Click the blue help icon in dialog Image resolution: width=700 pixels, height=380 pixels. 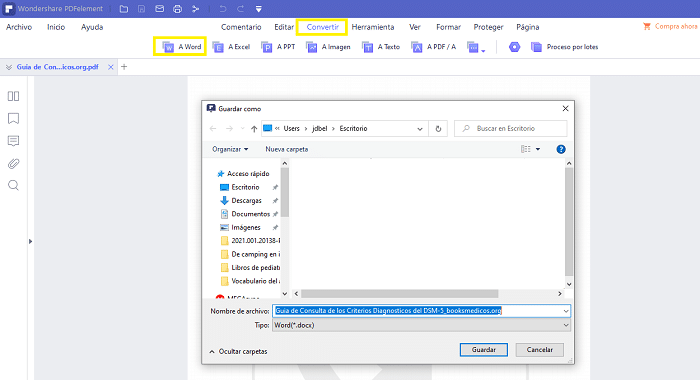pos(561,149)
